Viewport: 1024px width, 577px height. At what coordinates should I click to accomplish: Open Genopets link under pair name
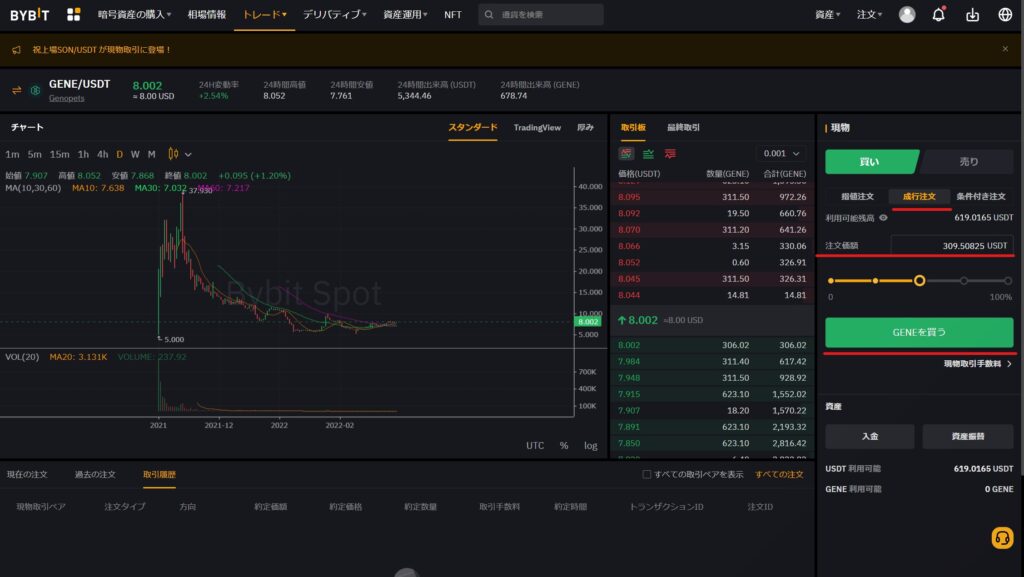point(67,98)
